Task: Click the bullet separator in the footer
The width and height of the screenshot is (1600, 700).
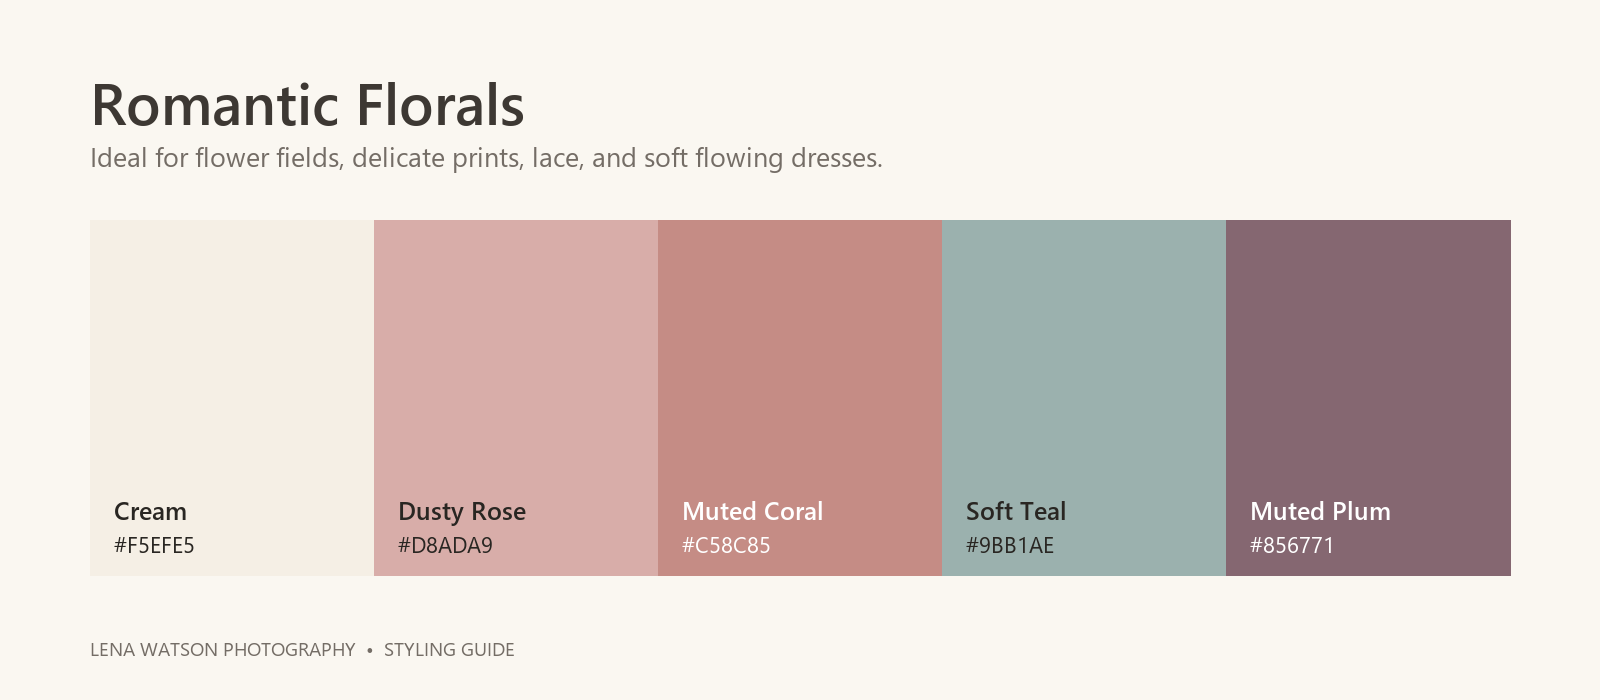Action: click(x=370, y=650)
